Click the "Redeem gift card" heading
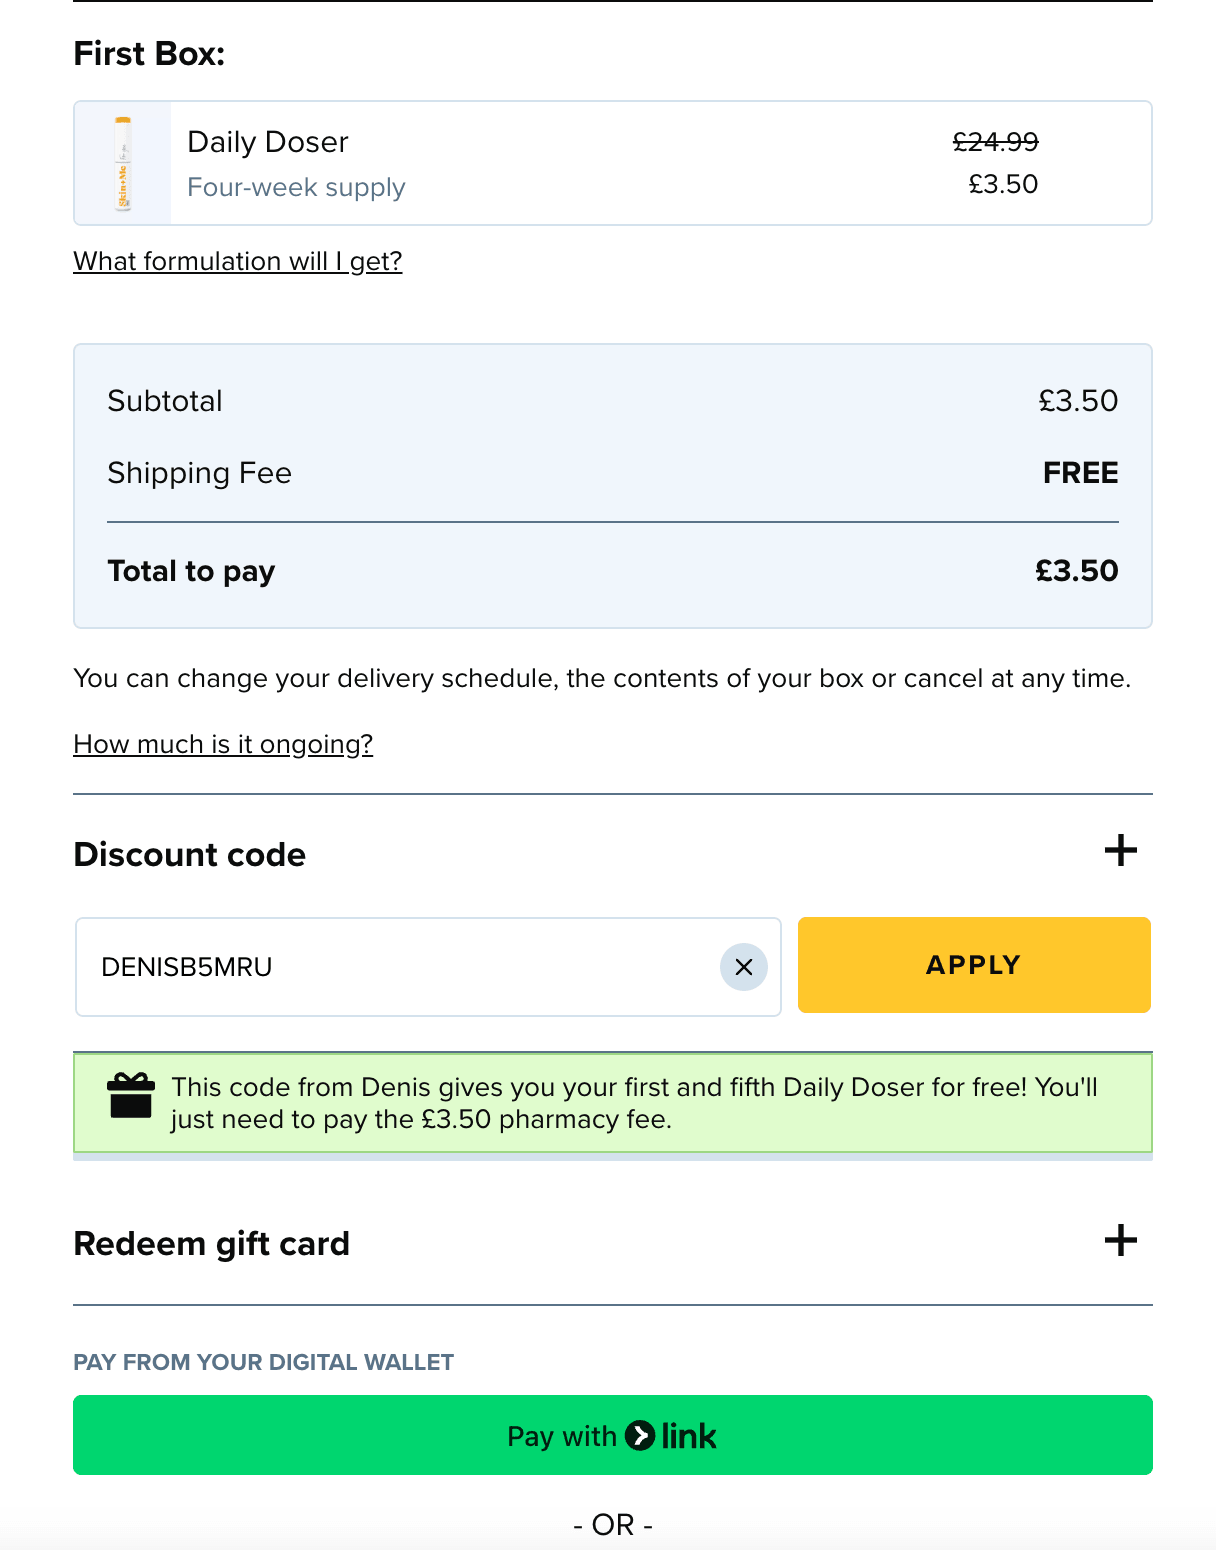The image size is (1216, 1550). pyautogui.click(x=212, y=1244)
